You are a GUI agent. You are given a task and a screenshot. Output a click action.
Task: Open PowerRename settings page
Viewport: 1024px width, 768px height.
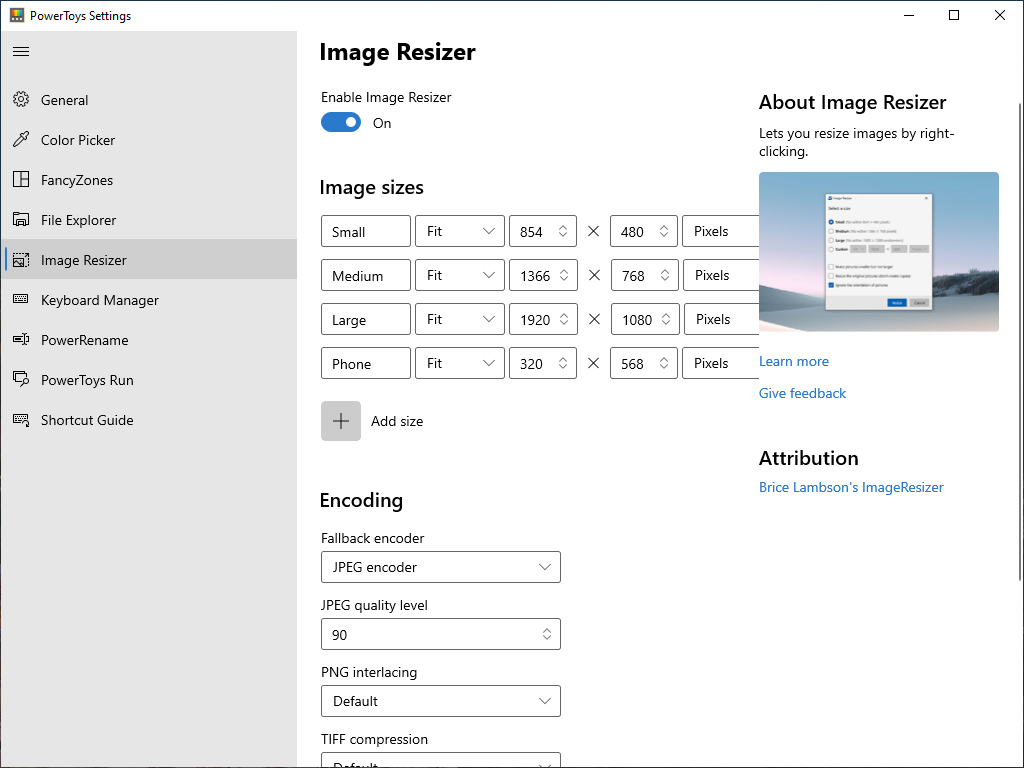(x=149, y=340)
